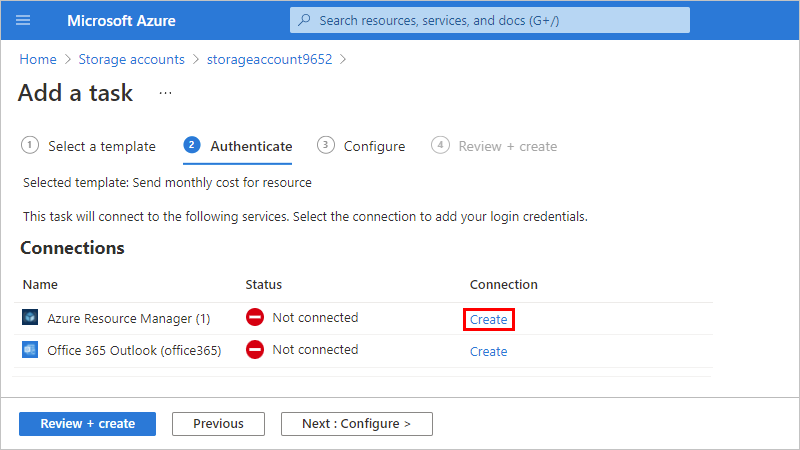Create the Office 365 Outlook connection
The height and width of the screenshot is (450, 800).
pos(488,352)
